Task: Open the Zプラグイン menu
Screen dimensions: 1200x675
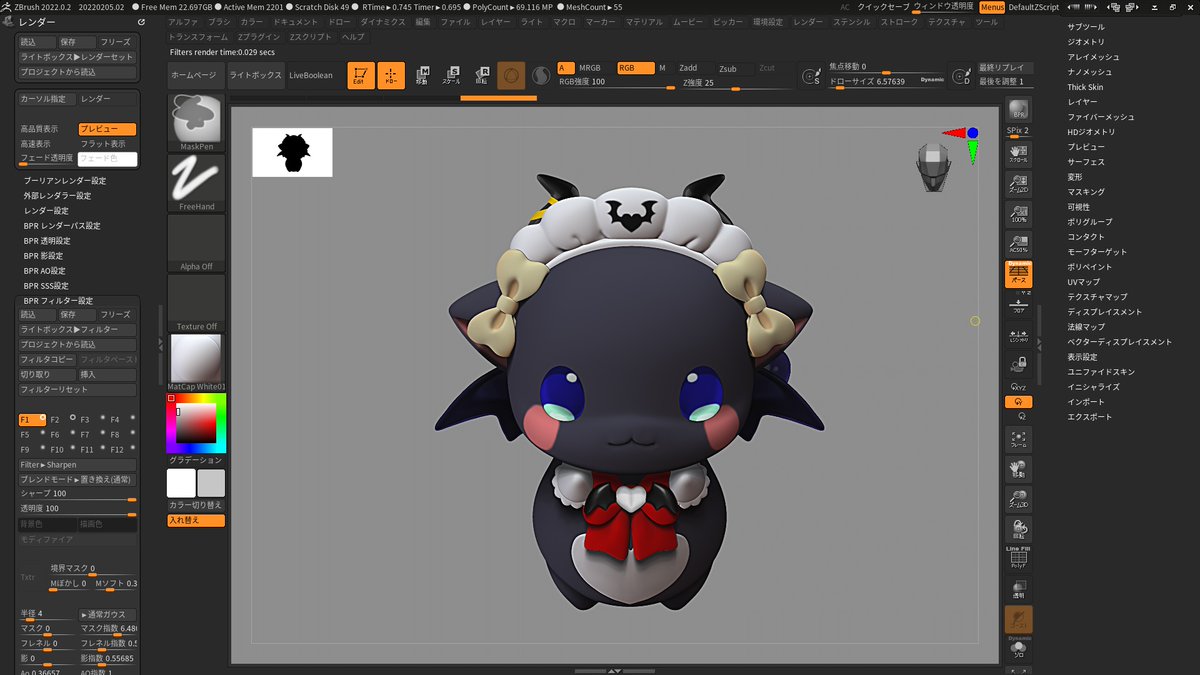Action: 259,36
